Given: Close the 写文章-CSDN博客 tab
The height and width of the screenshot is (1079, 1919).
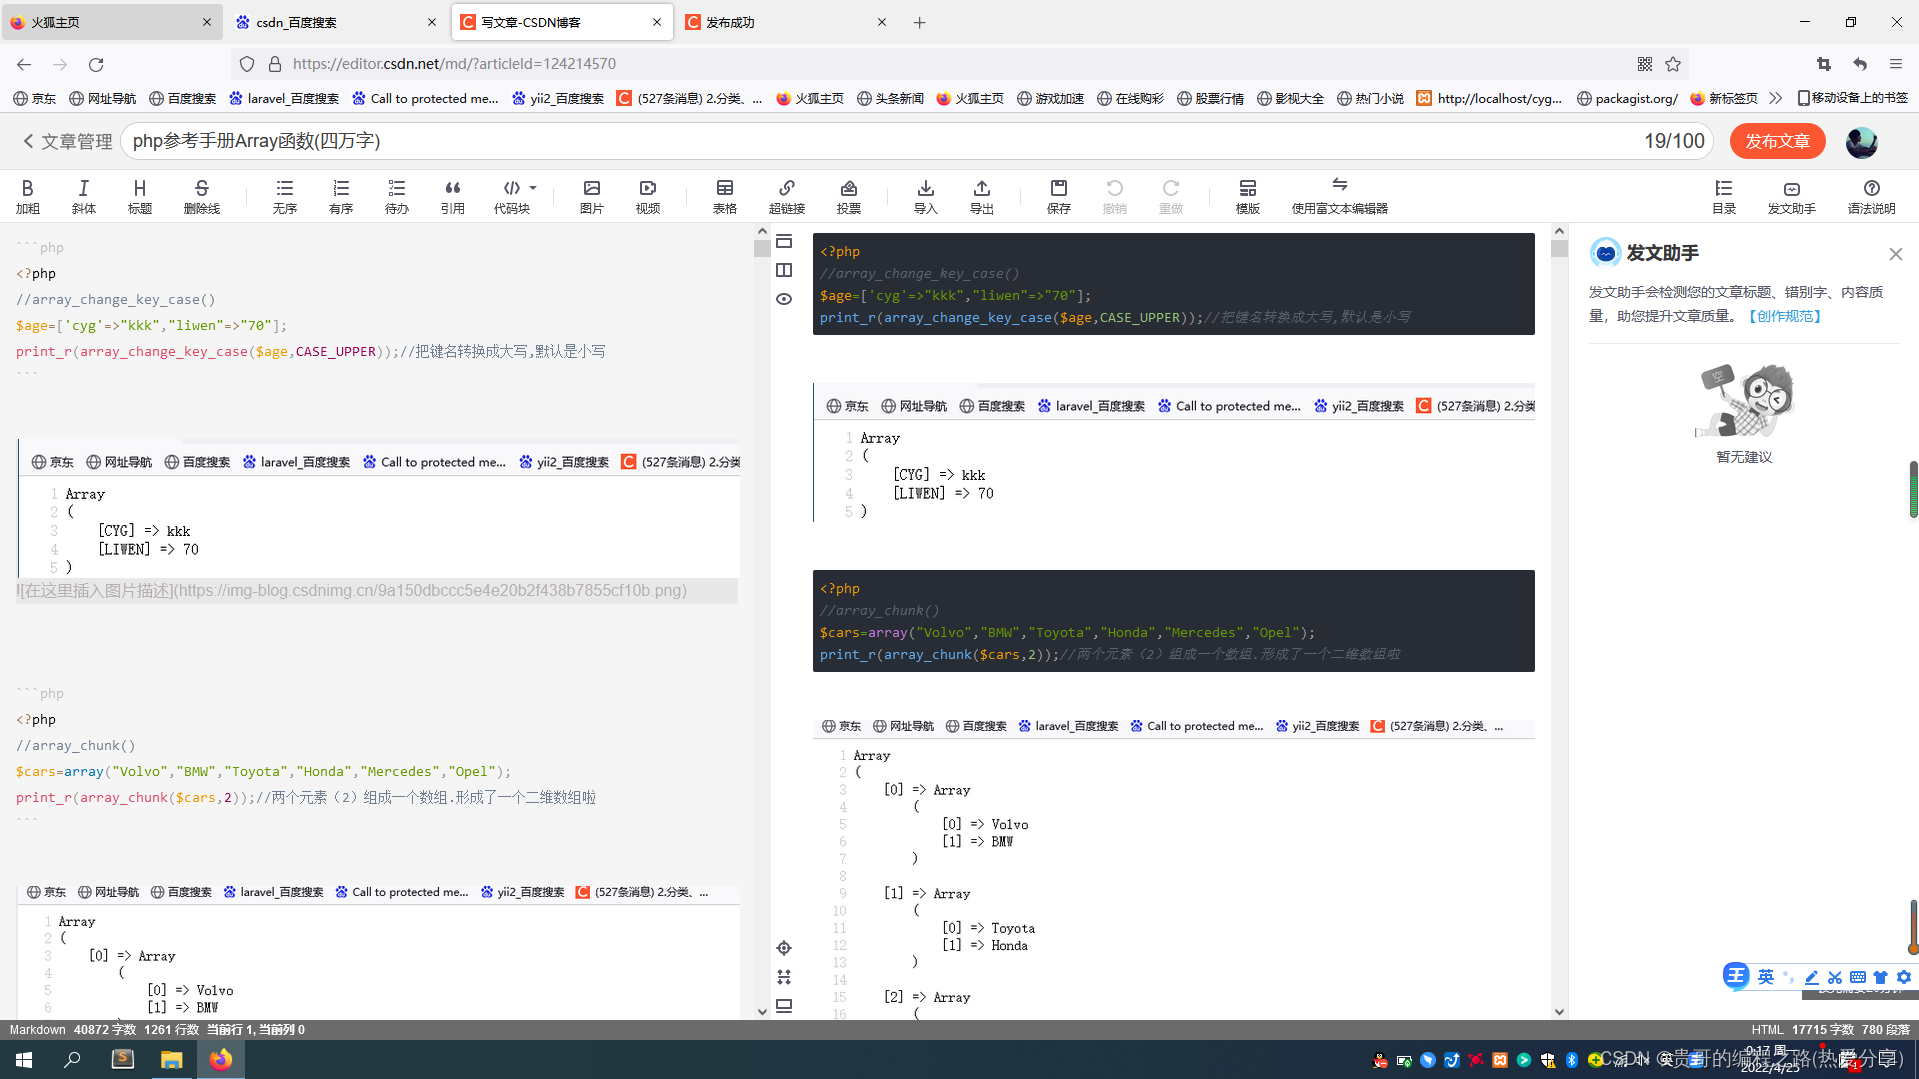Looking at the screenshot, I should (657, 22).
